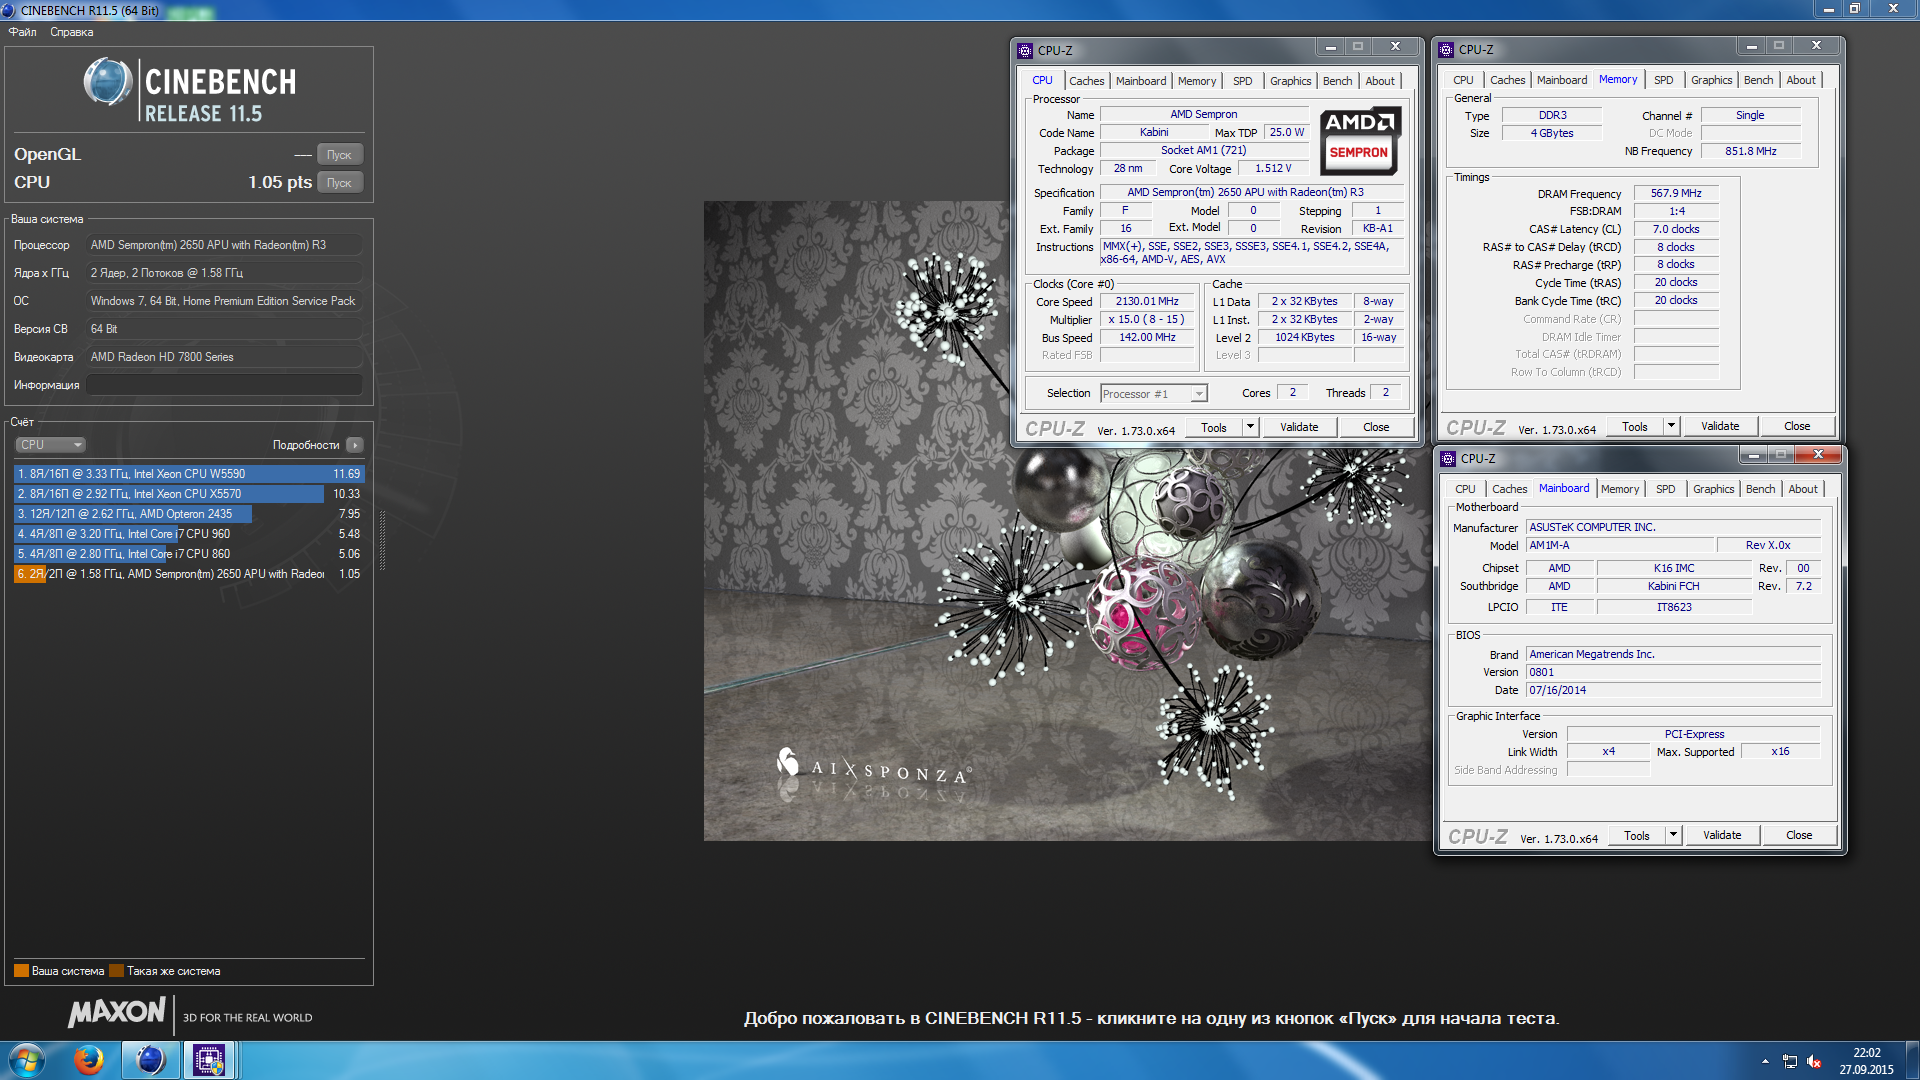Select ranking row Intel Xeon CPU W5590
Image resolution: width=1920 pixels, height=1080 pixels.
coord(189,474)
